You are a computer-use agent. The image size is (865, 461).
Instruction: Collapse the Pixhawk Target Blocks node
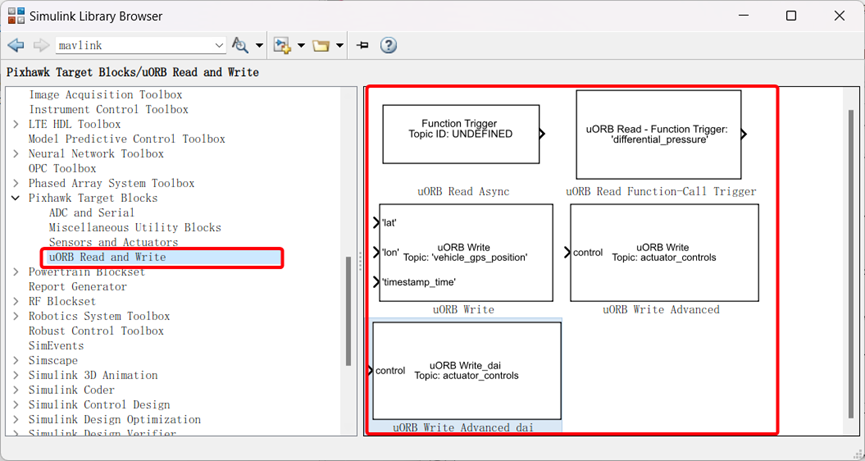(x=16, y=199)
